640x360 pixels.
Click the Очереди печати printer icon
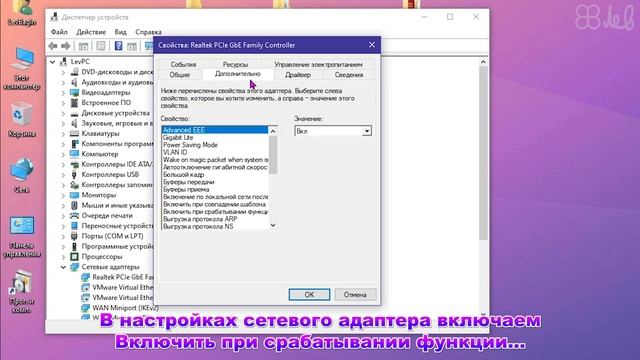[x=74, y=216]
